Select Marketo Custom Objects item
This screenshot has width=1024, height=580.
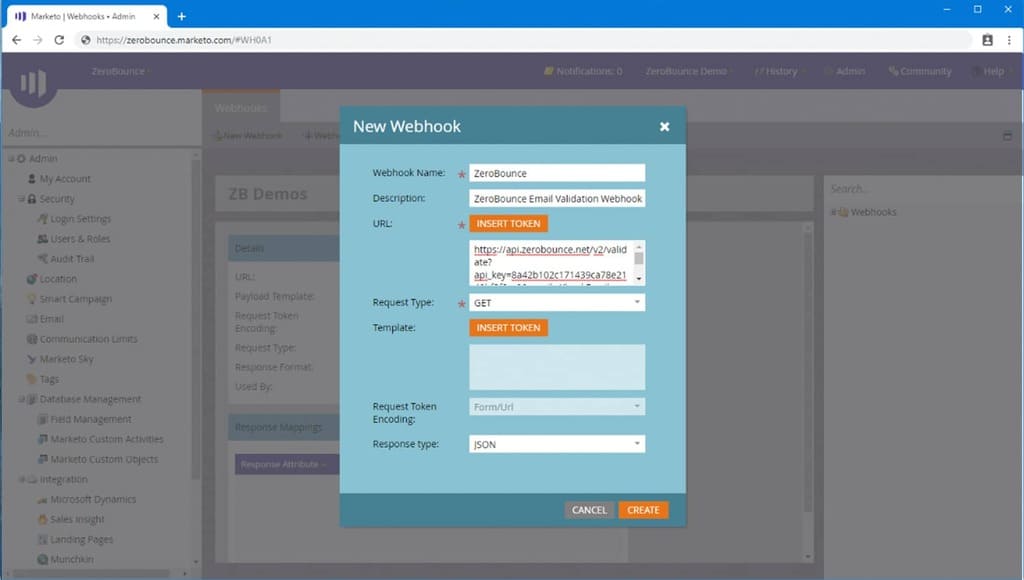point(104,459)
